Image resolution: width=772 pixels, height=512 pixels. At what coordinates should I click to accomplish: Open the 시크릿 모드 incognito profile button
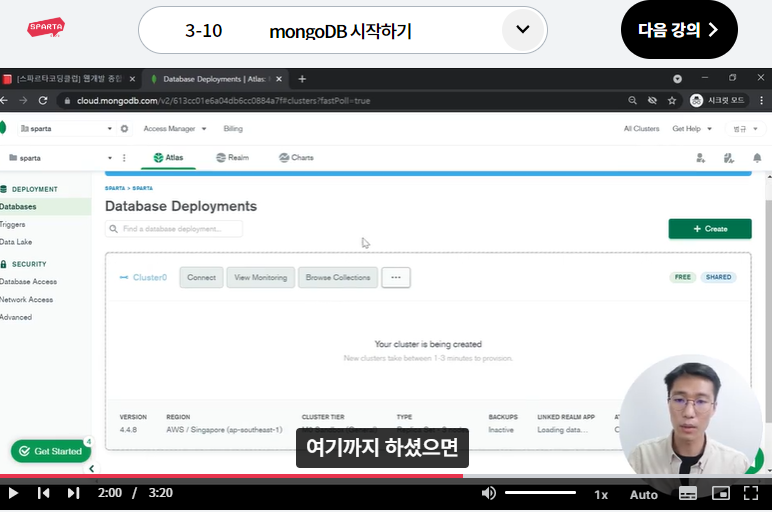718,100
